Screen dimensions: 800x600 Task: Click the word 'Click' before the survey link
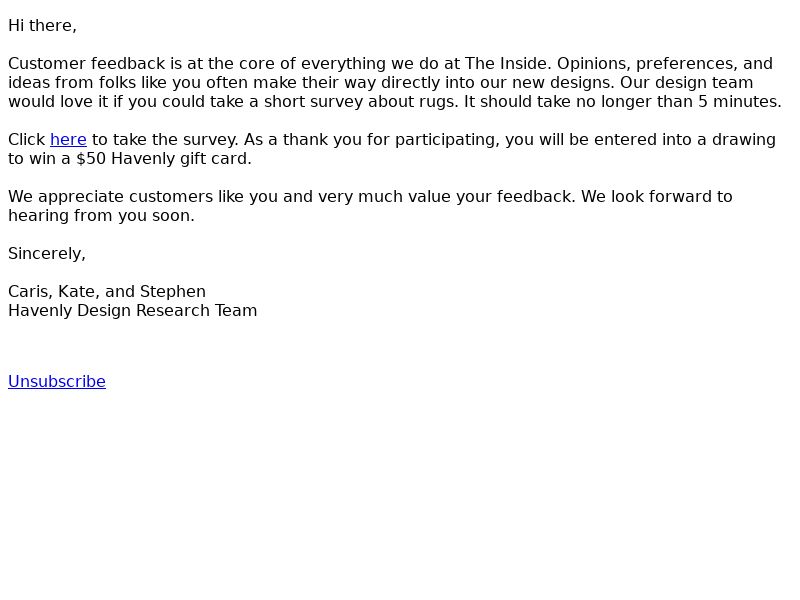(x=27, y=140)
